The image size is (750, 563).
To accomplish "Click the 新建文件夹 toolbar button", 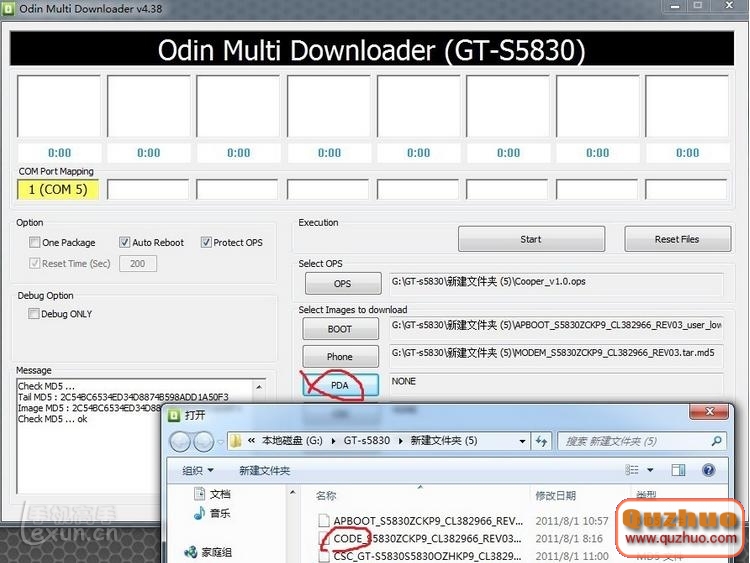I will coord(265,471).
